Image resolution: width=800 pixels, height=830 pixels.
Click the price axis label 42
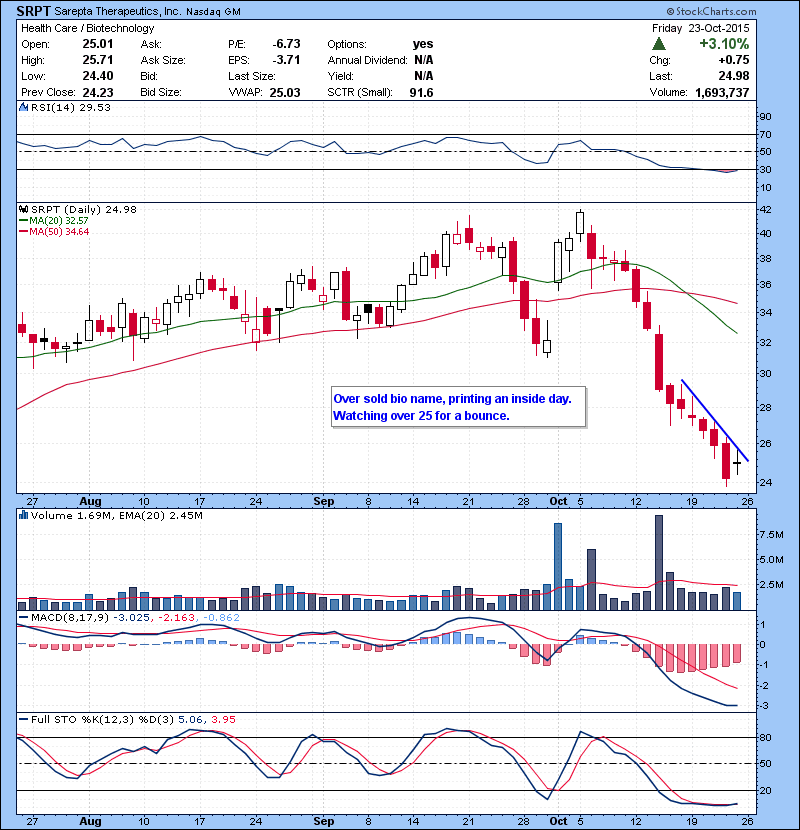[x=765, y=210]
